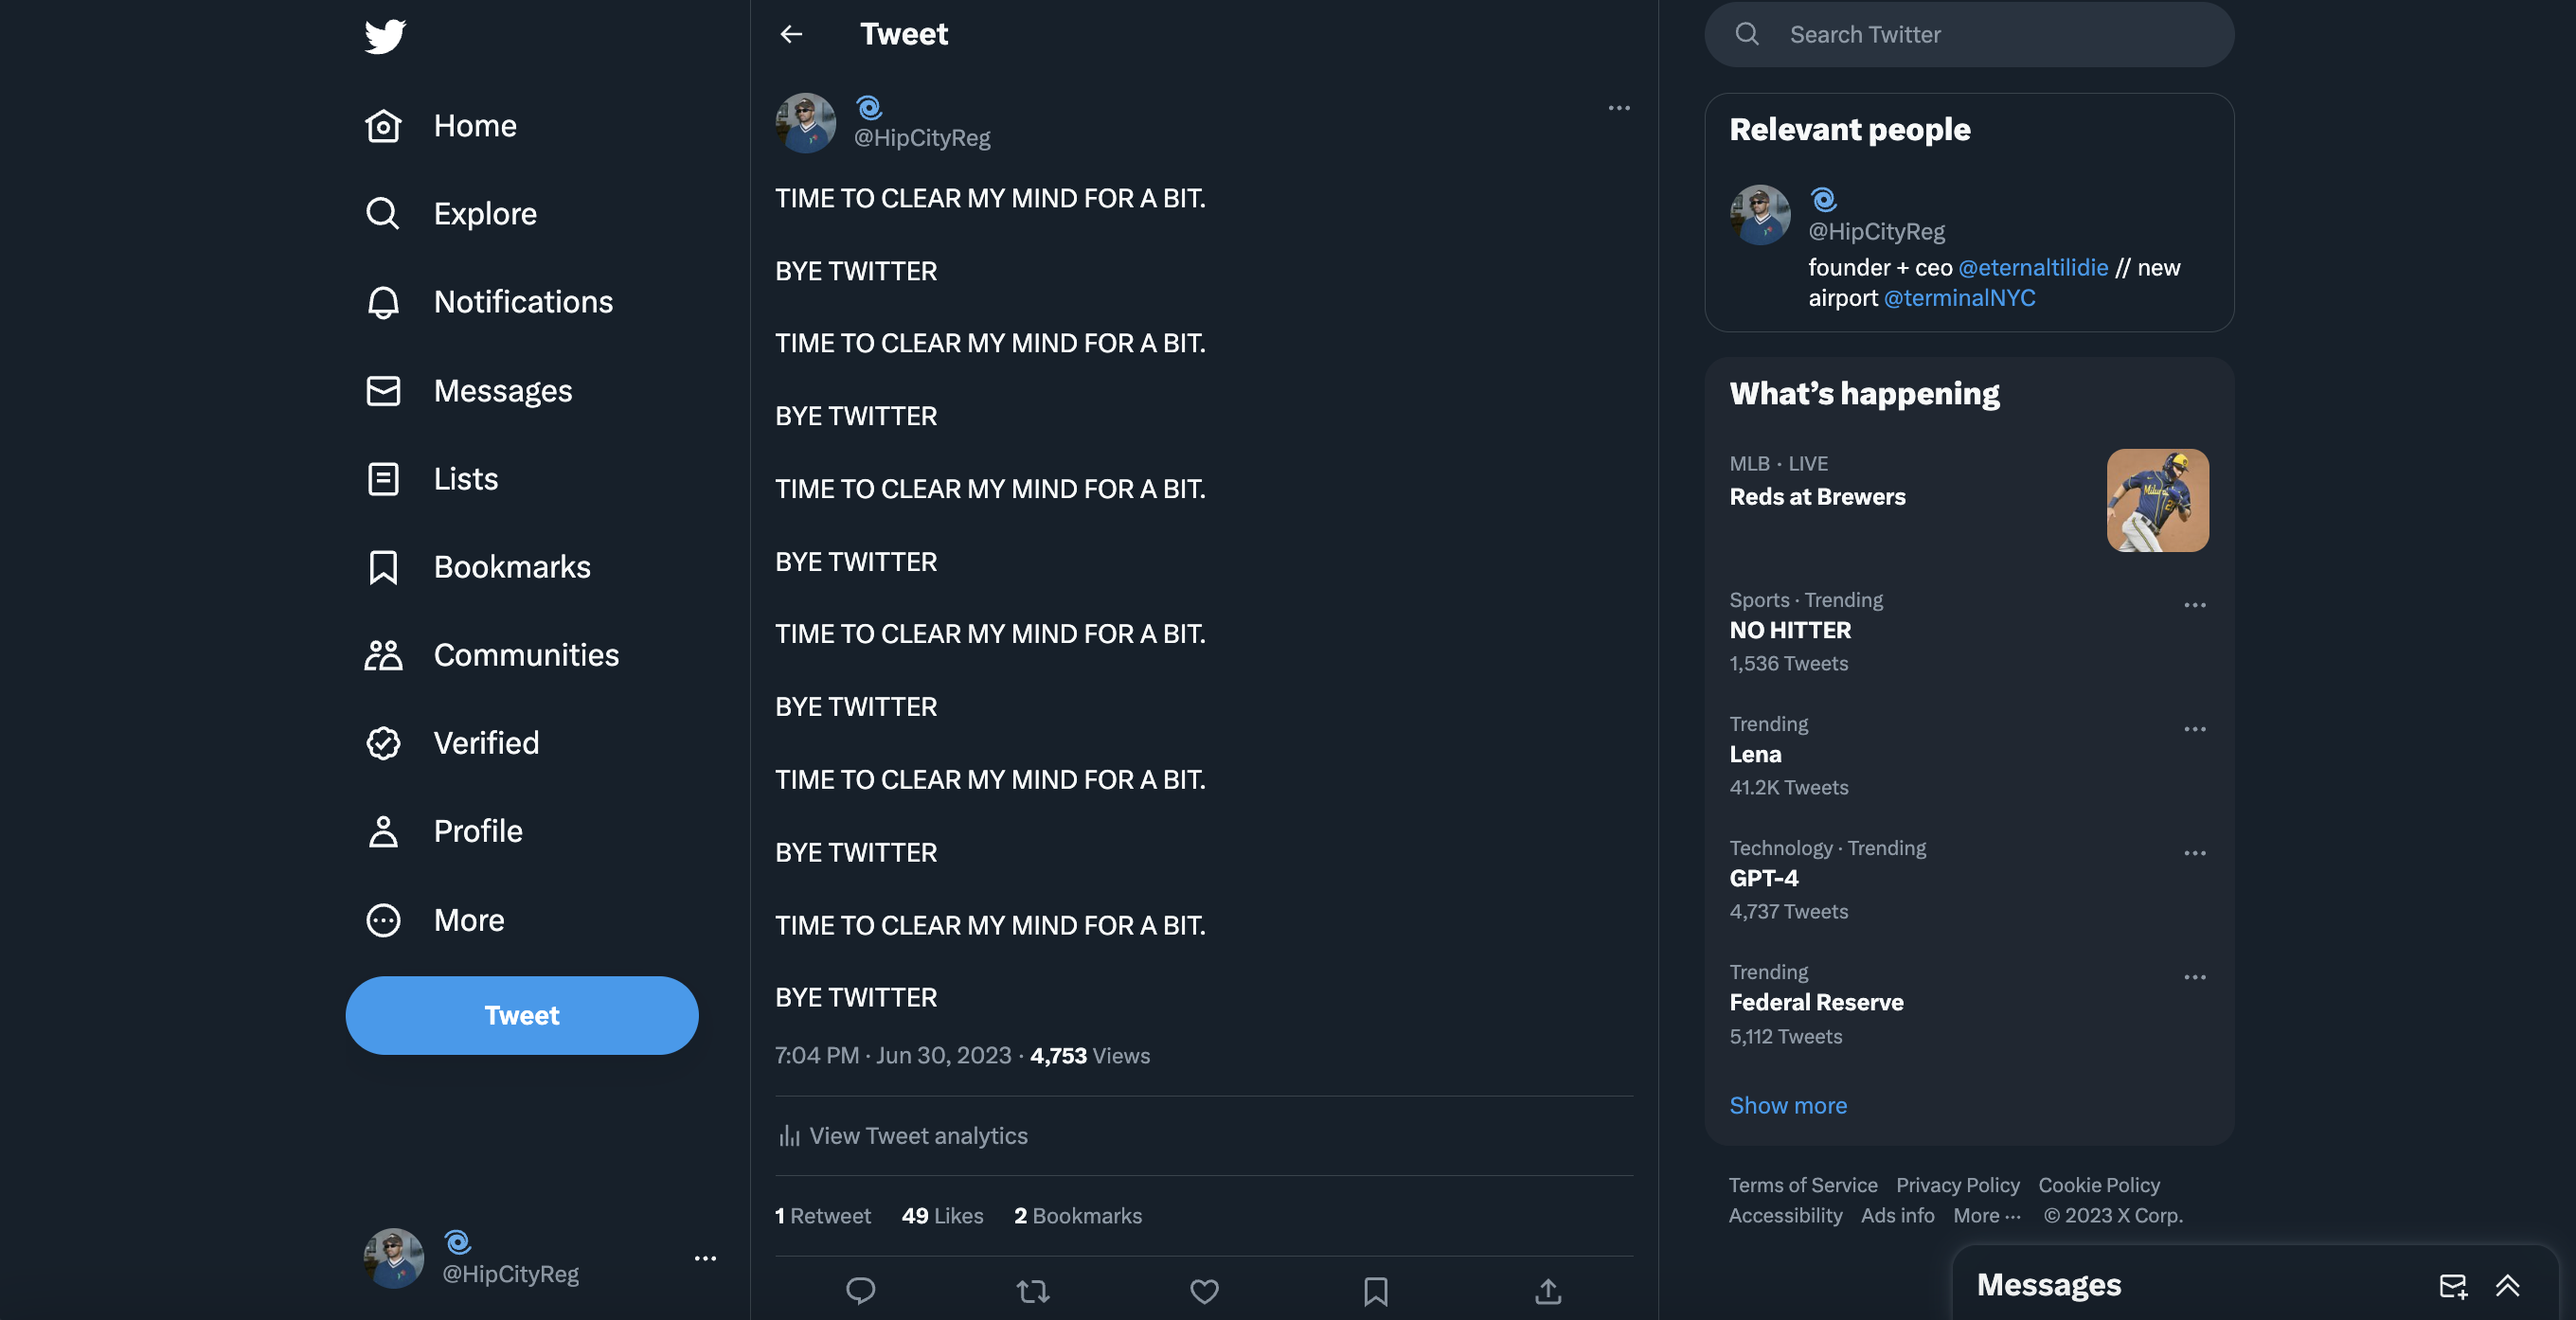Like the tweet with heart icon
The height and width of the screenshot is (1320, 2576).
(1204, 1291)
